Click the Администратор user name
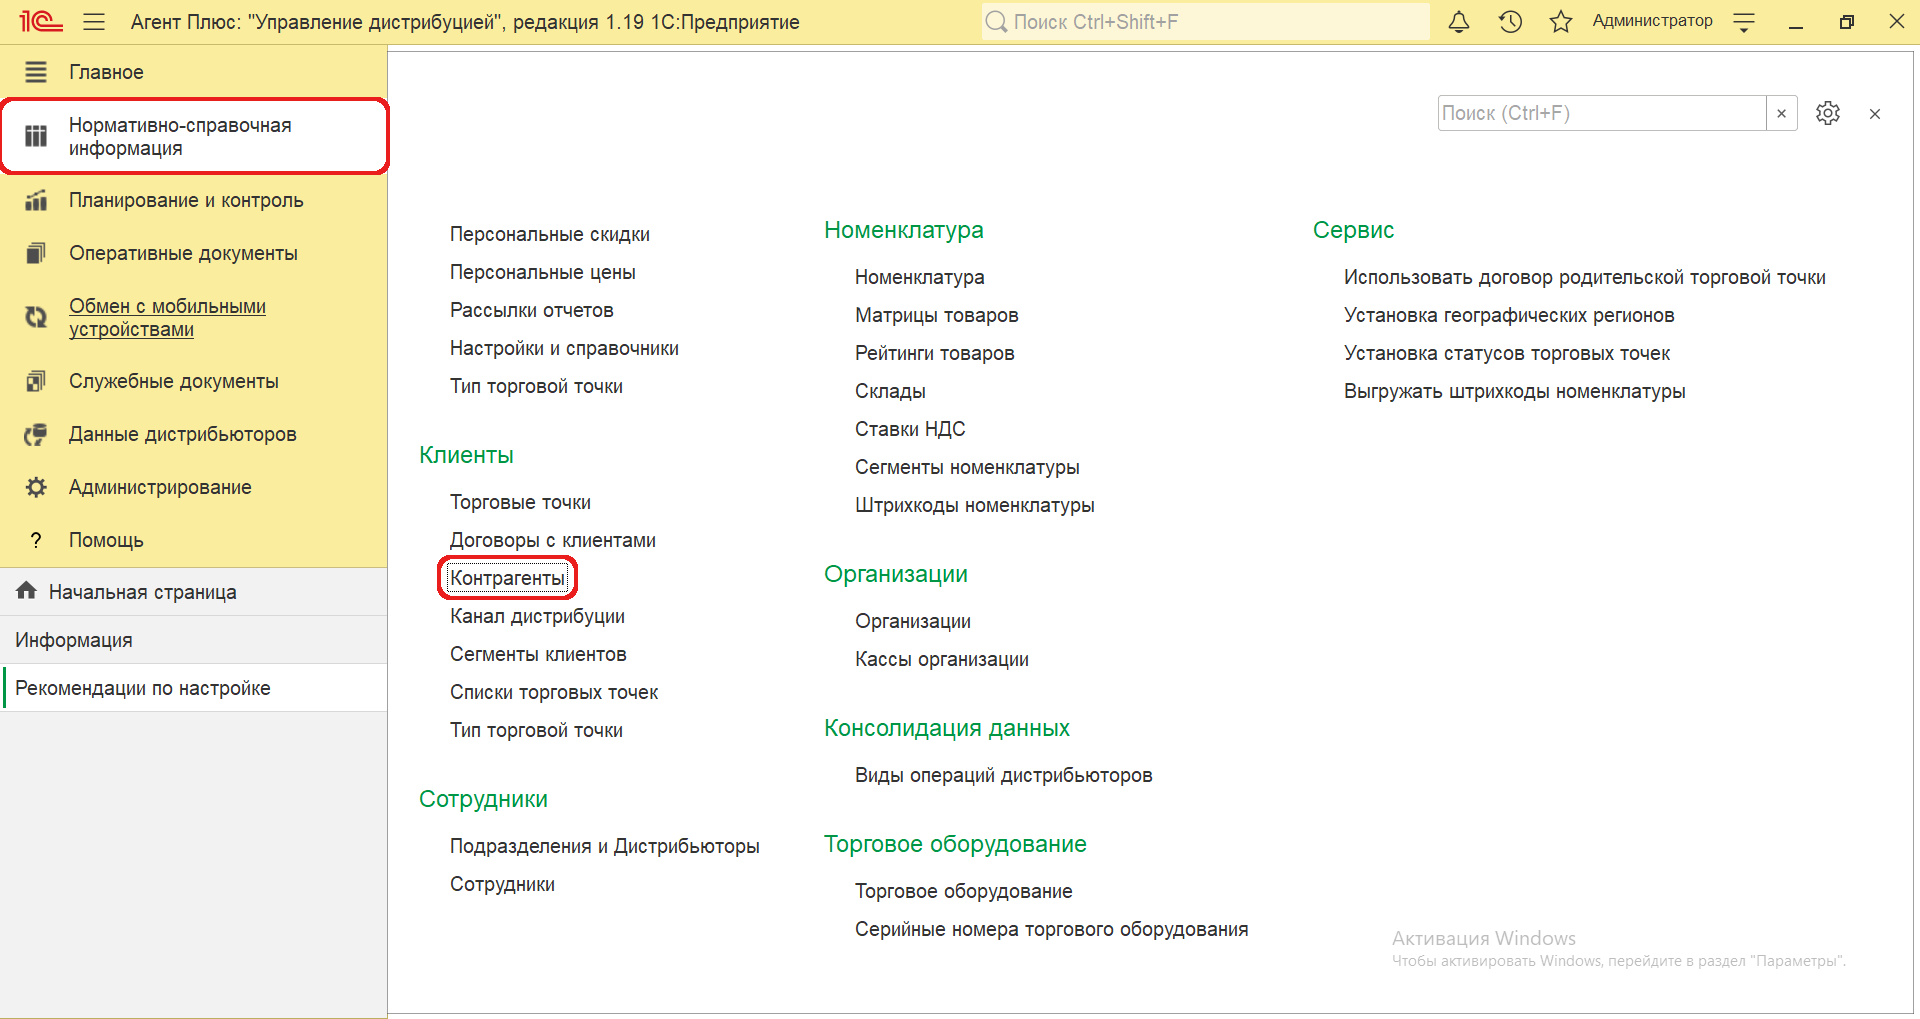1920x1019 pixels. 1652,21
